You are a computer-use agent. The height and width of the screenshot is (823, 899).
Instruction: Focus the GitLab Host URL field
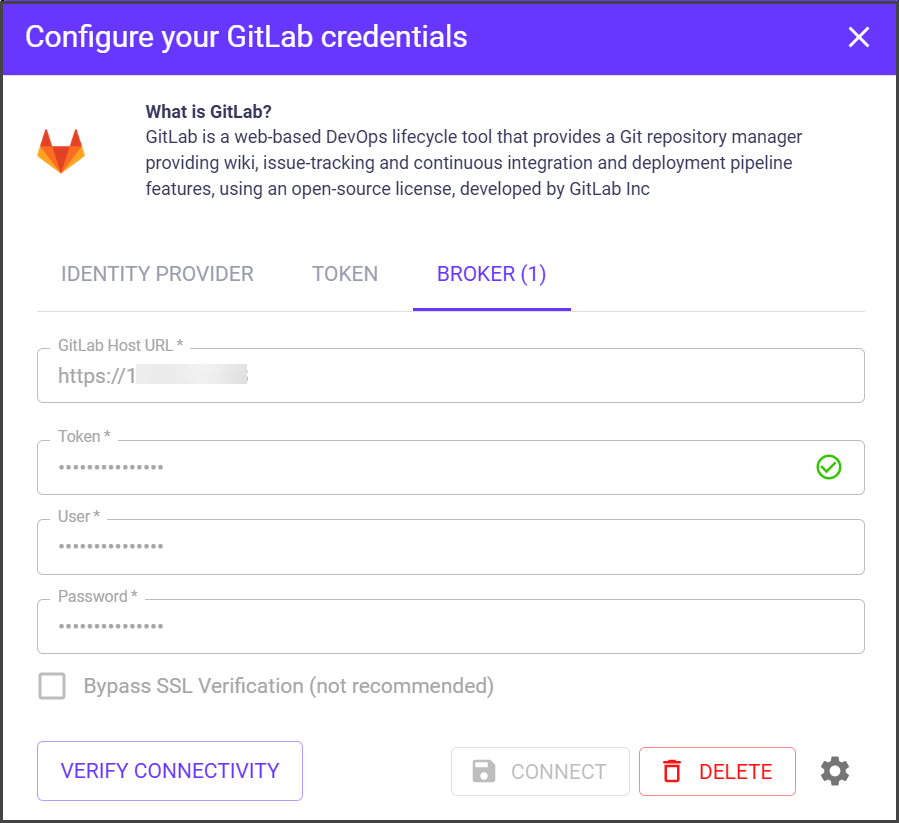click(x=450, y=376)
